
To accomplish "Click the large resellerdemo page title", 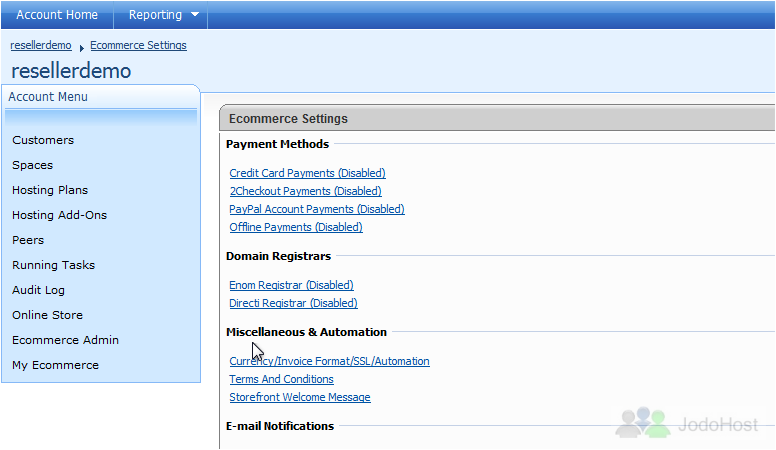I will (71, 71).
